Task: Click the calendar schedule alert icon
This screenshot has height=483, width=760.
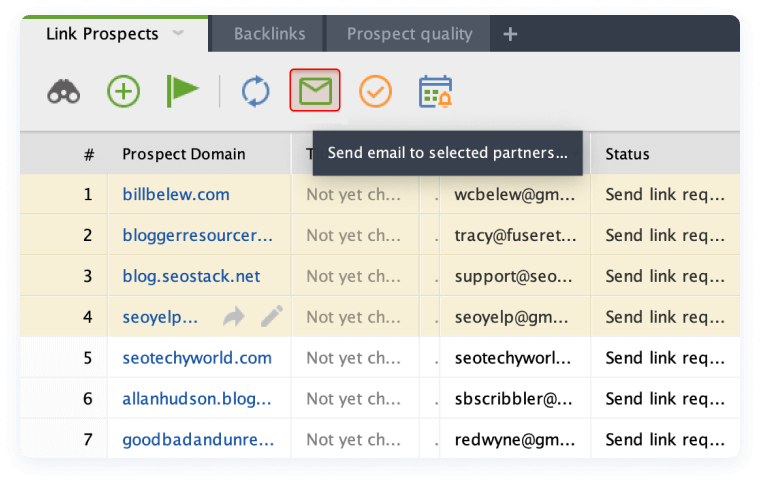Action: (435, 92)
